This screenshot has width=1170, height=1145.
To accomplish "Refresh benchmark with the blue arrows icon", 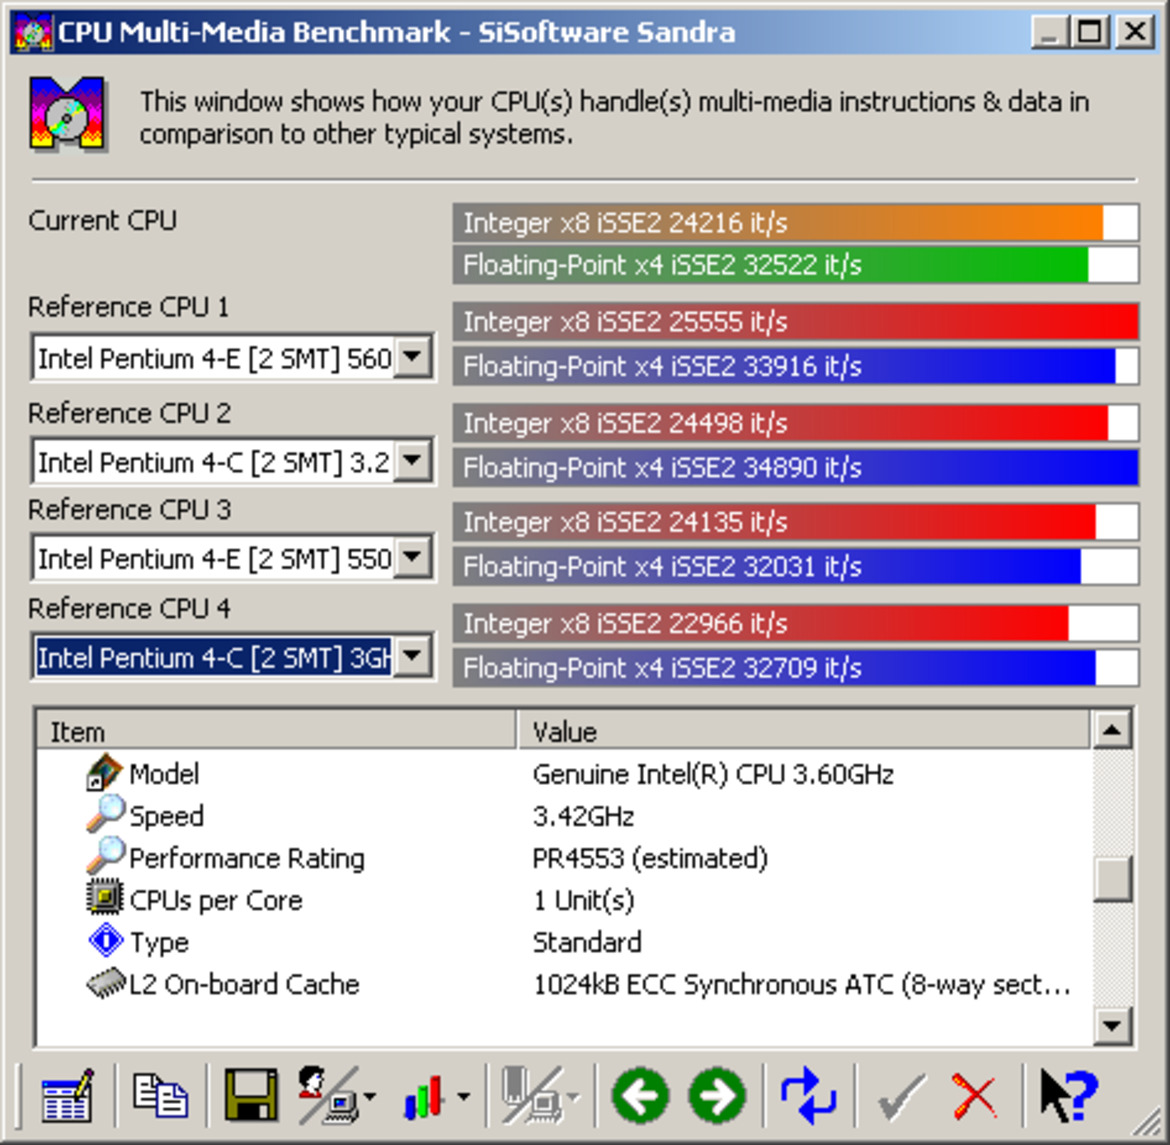I will coord(809,1096).
